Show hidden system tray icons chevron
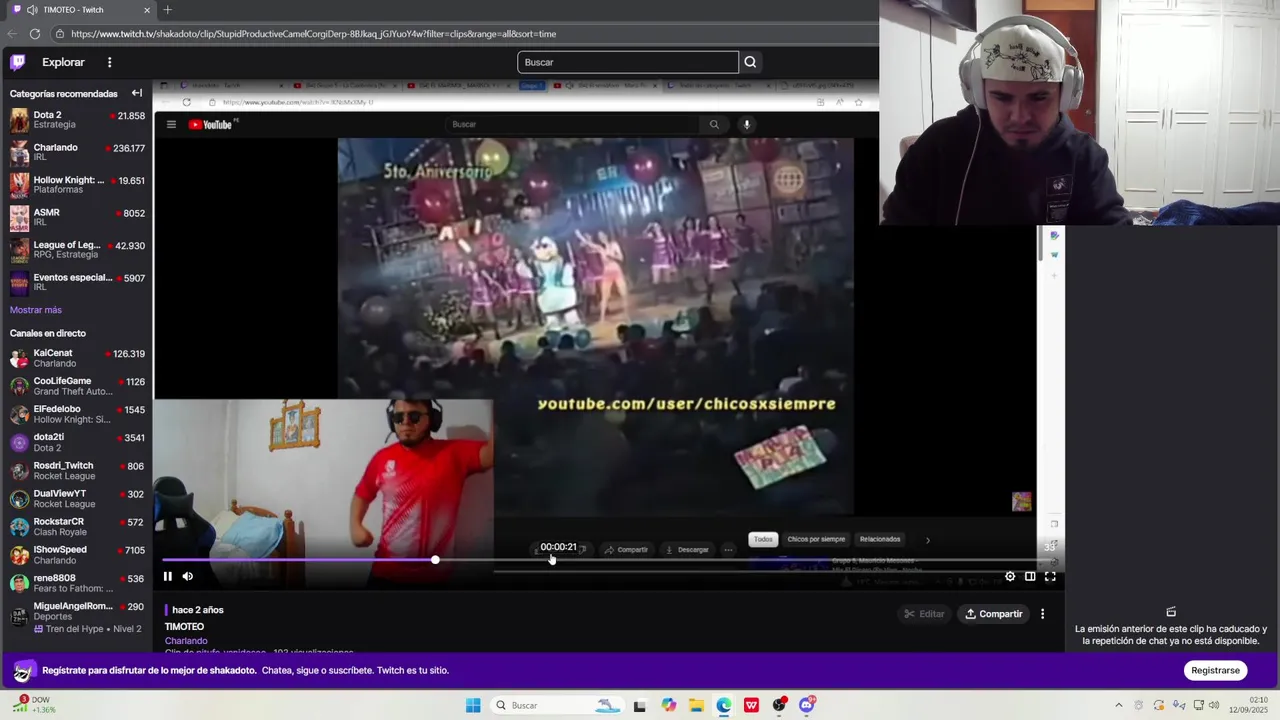 point(1118,705)
